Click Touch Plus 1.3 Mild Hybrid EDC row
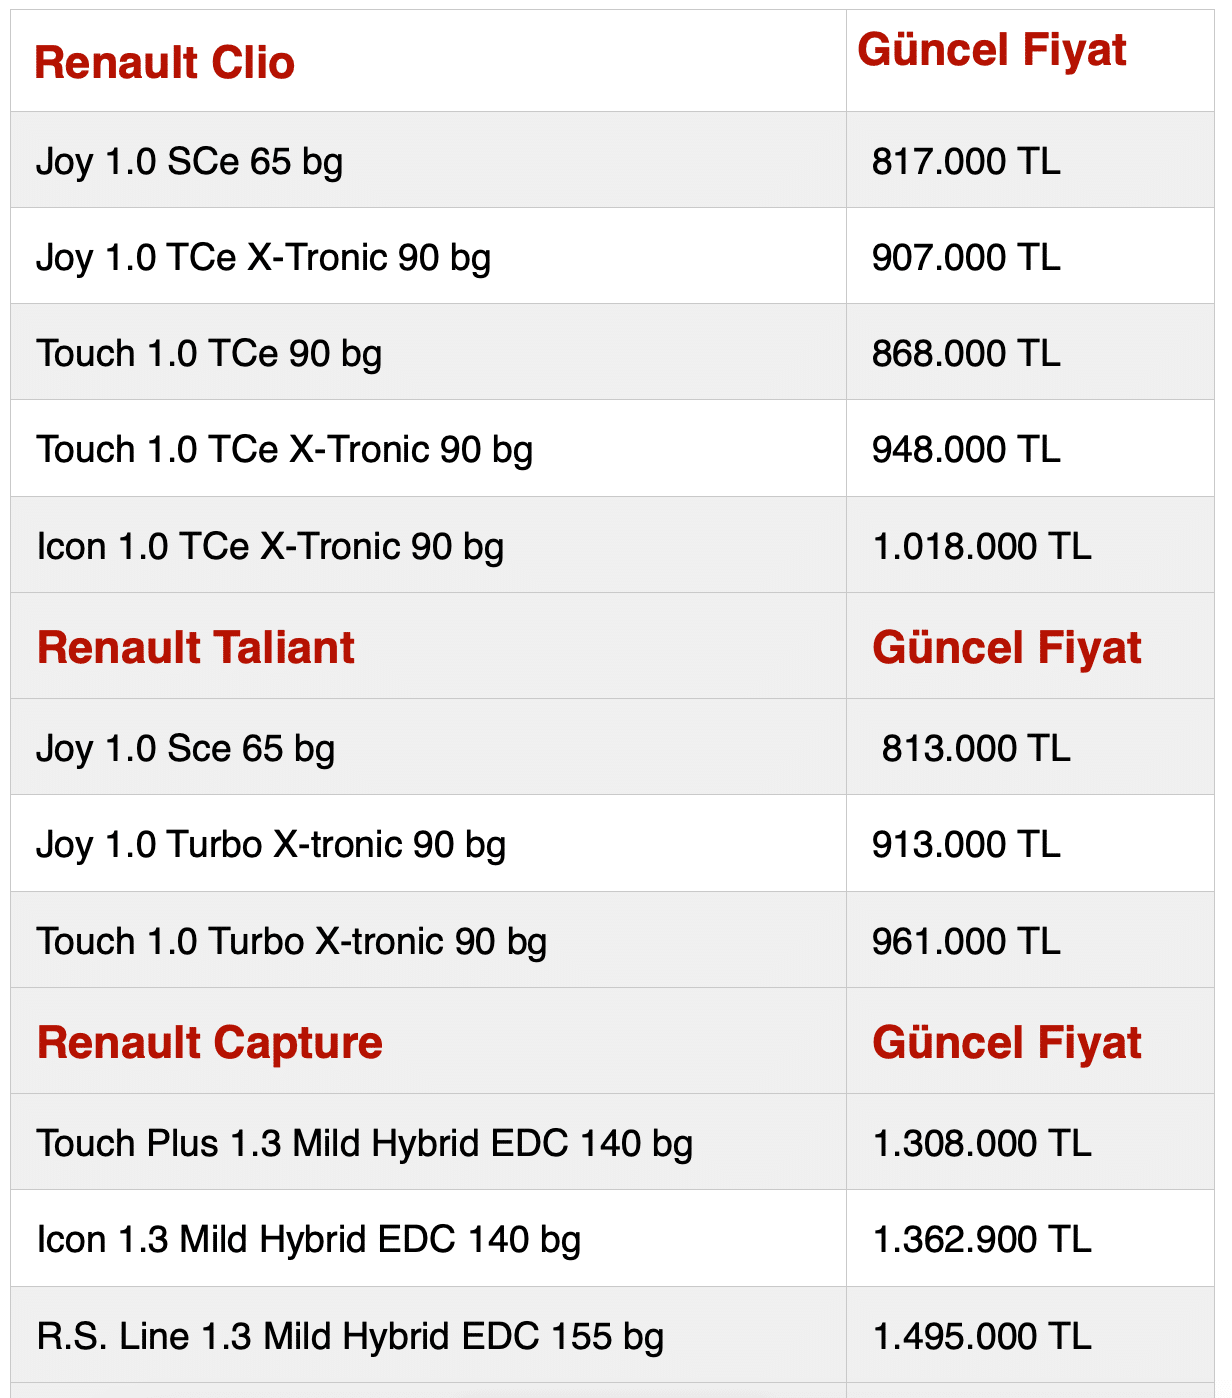This screenshot has height=1398, width=1232. pyautogui.click(x=365, y=1143)
